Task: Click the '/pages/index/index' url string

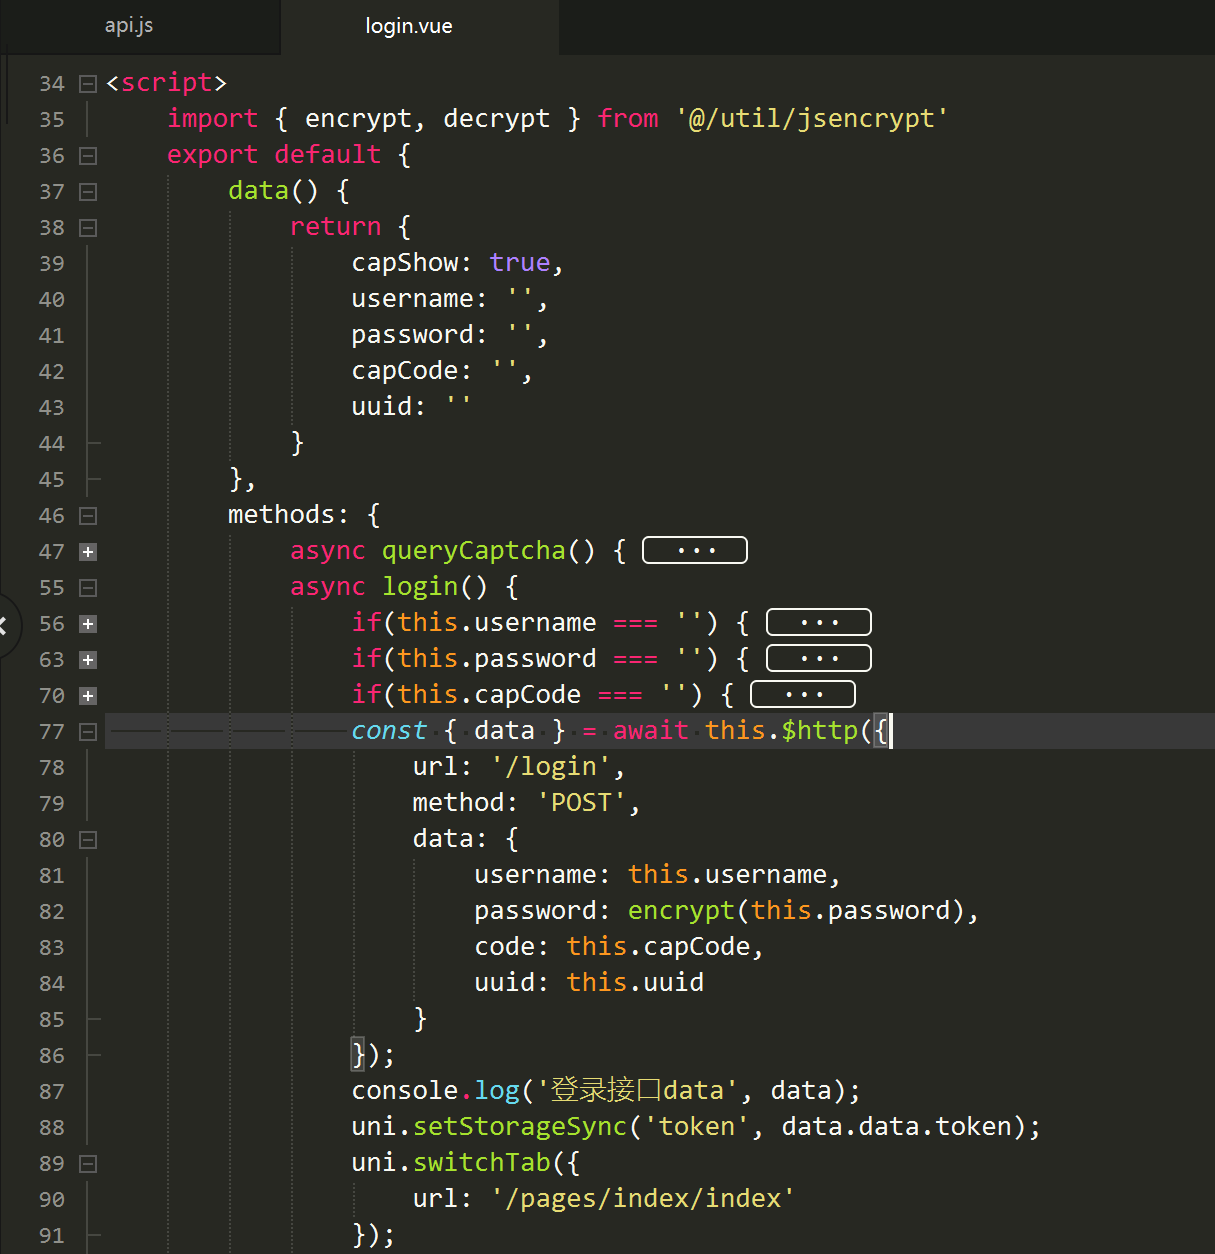Action: 643,1198
